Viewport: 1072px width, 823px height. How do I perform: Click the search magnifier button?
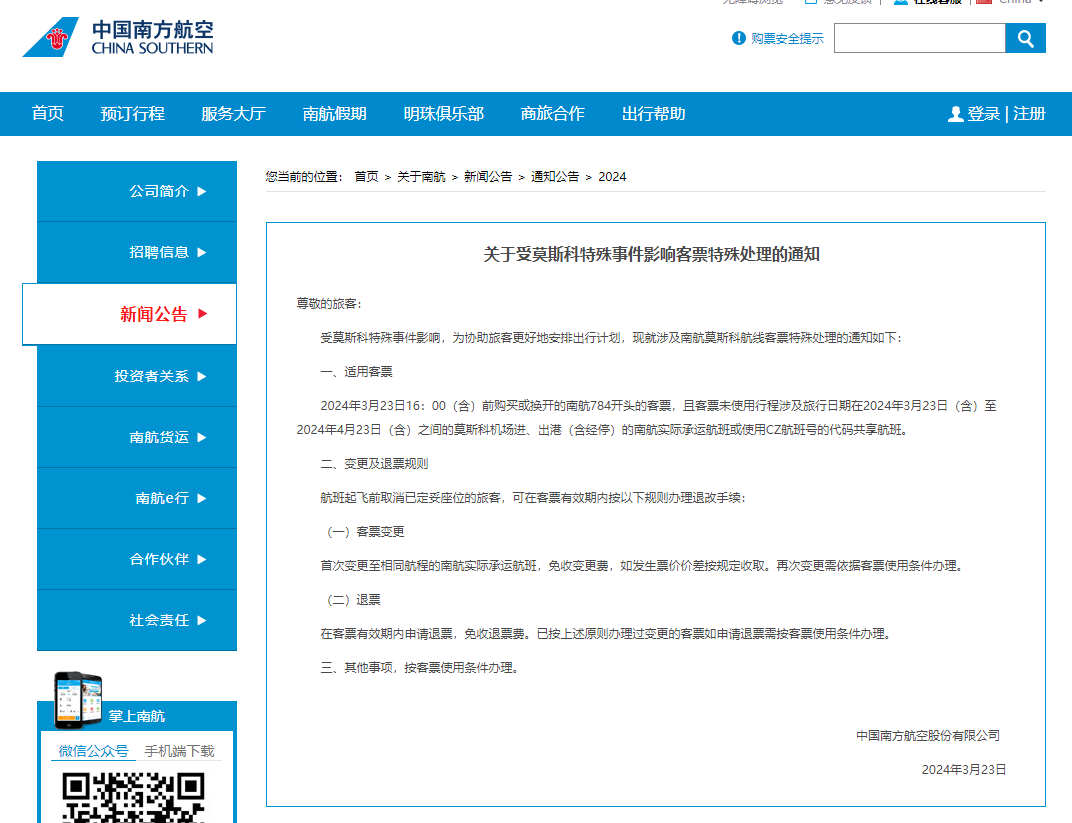[1025, 39]
